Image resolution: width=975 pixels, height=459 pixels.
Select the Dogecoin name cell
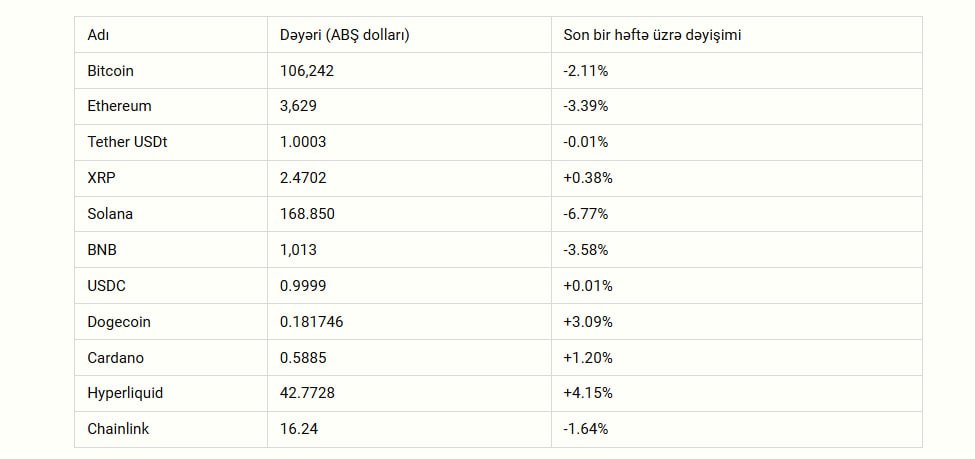pos(119,322)
